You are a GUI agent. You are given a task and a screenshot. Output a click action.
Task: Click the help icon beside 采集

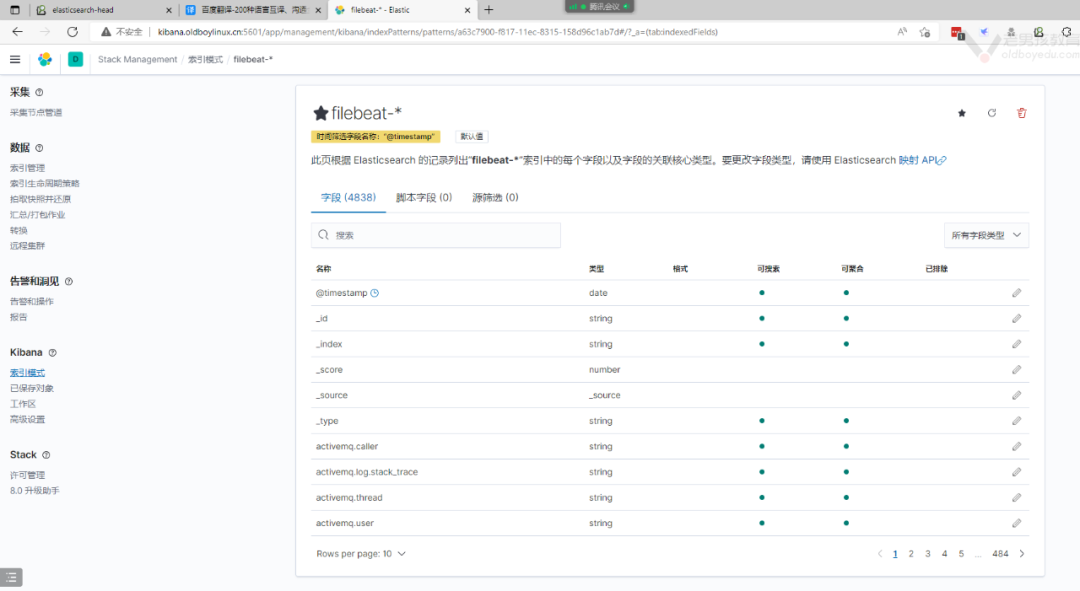click(x=39, y=92)
